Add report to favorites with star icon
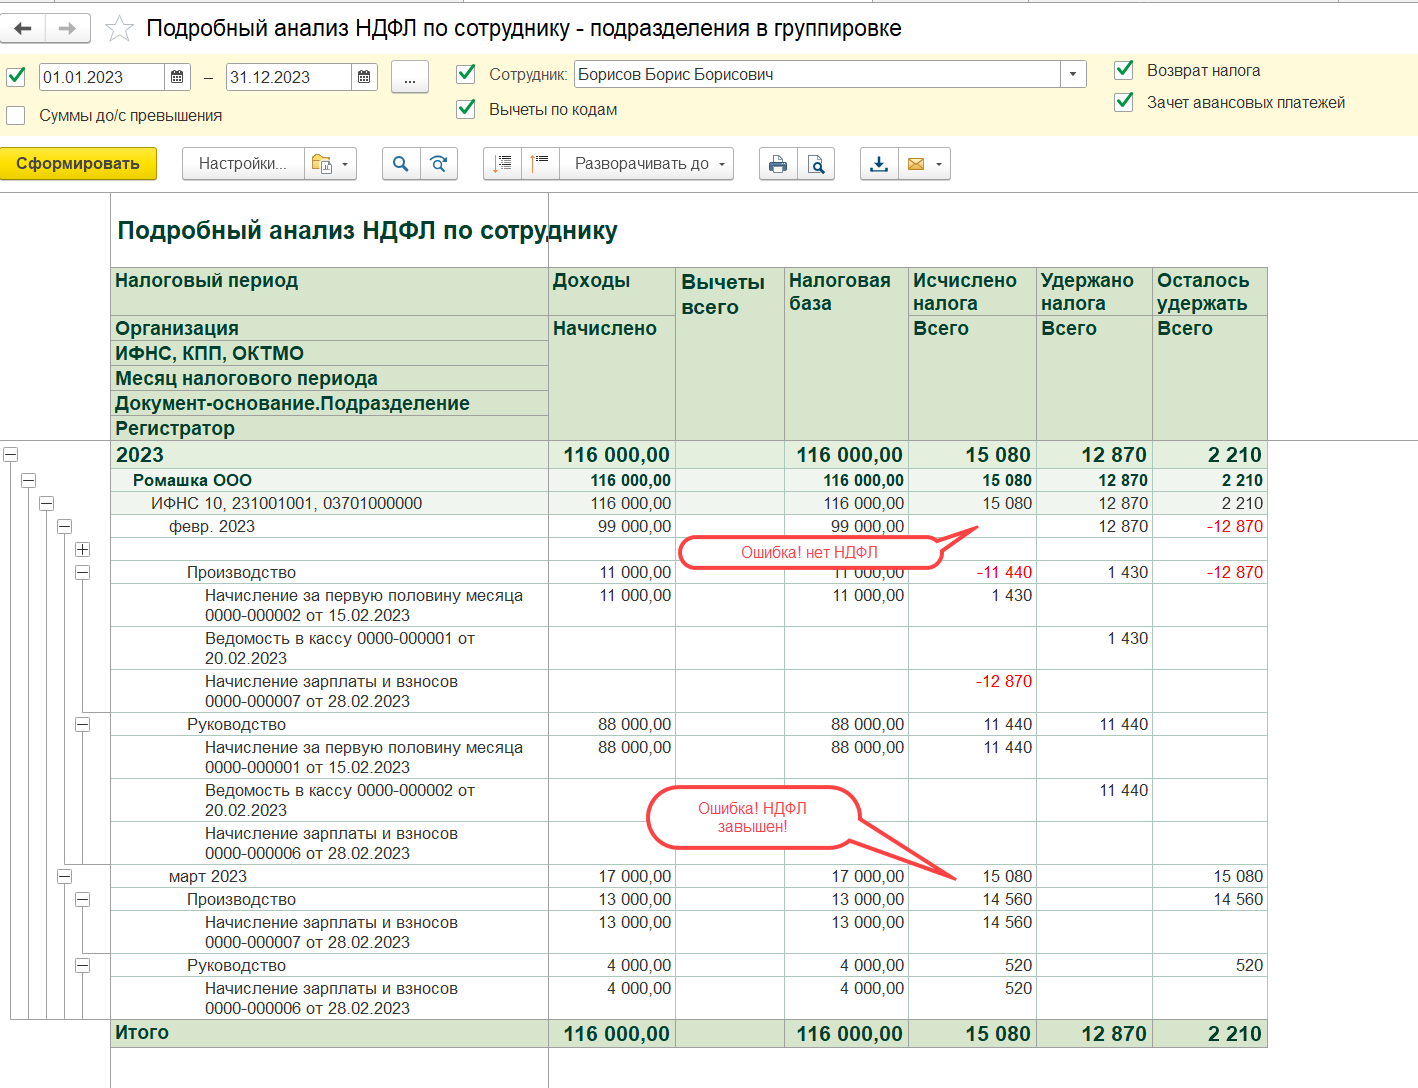 point(119,28)
